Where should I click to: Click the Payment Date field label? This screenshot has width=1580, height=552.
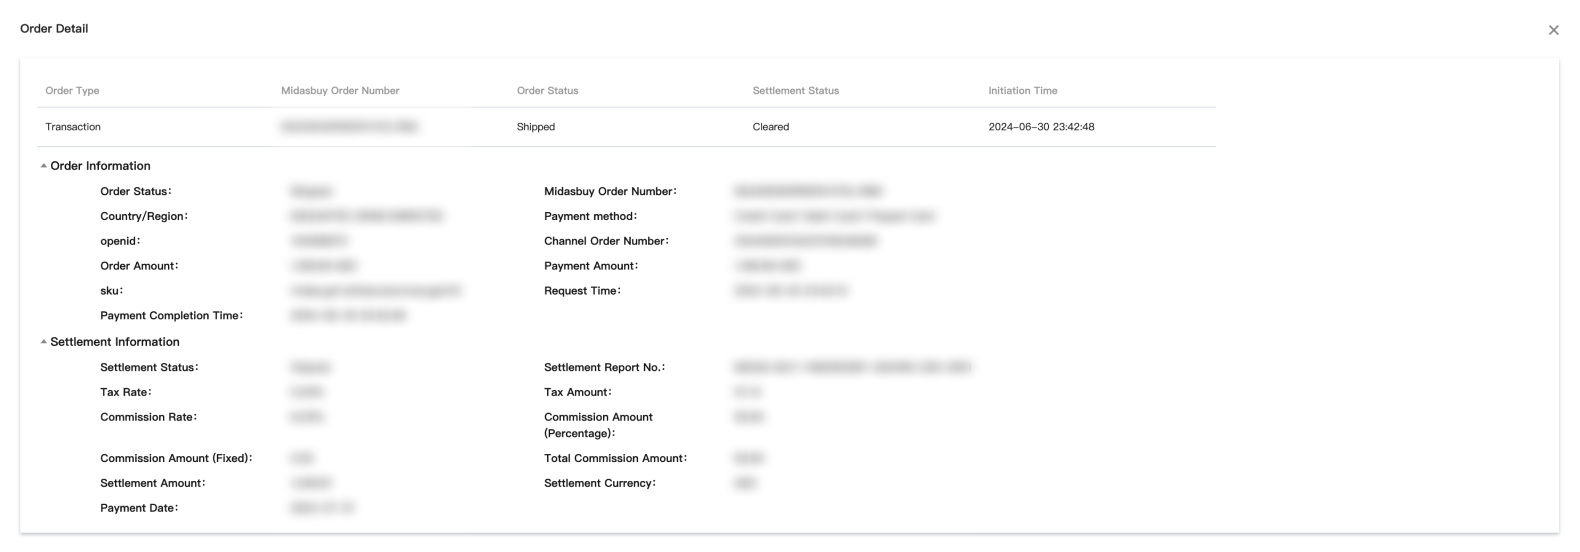pyautogui.click(x=139, y=508)
